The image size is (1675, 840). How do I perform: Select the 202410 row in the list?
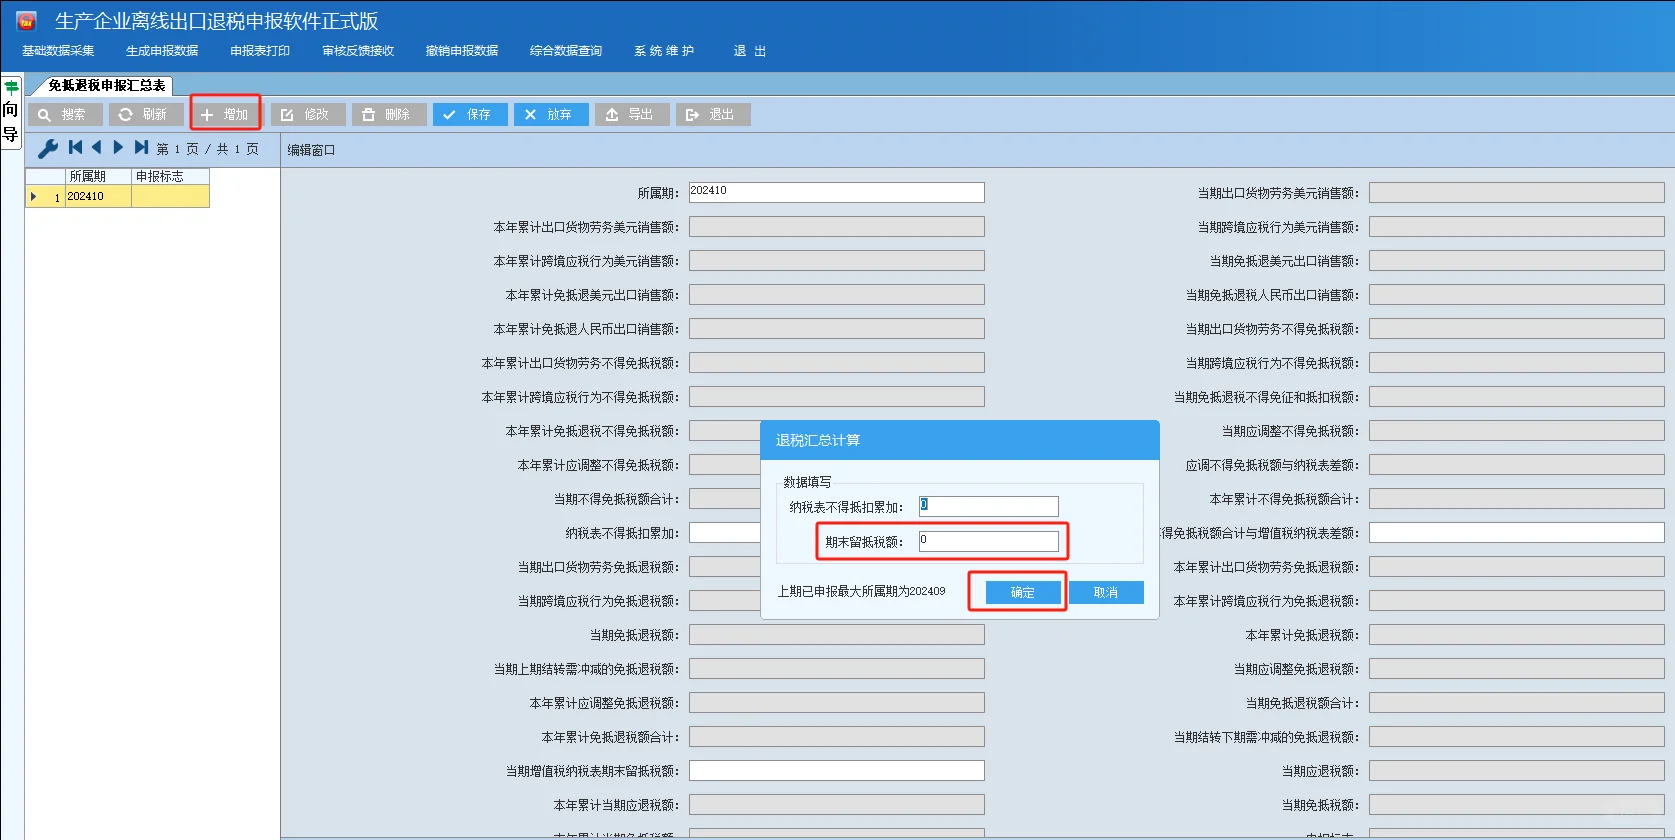click(117, 197)
